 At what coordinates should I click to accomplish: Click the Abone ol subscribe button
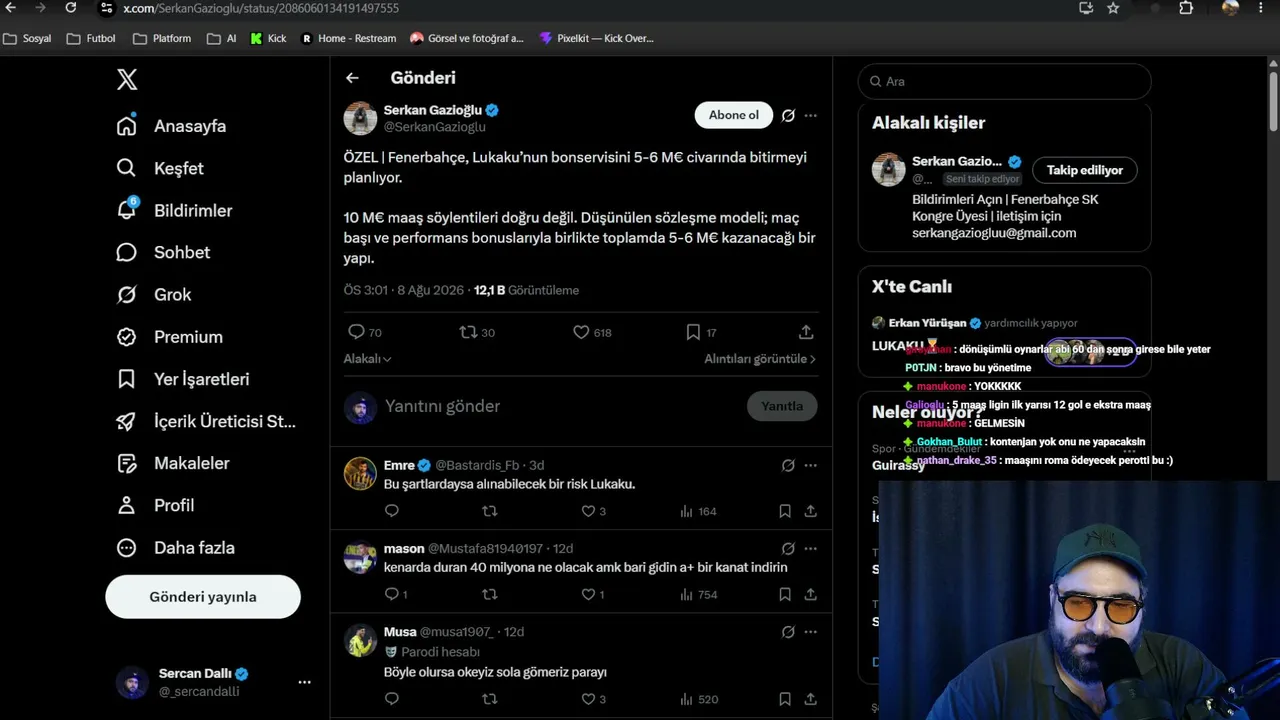click(734, 115)
